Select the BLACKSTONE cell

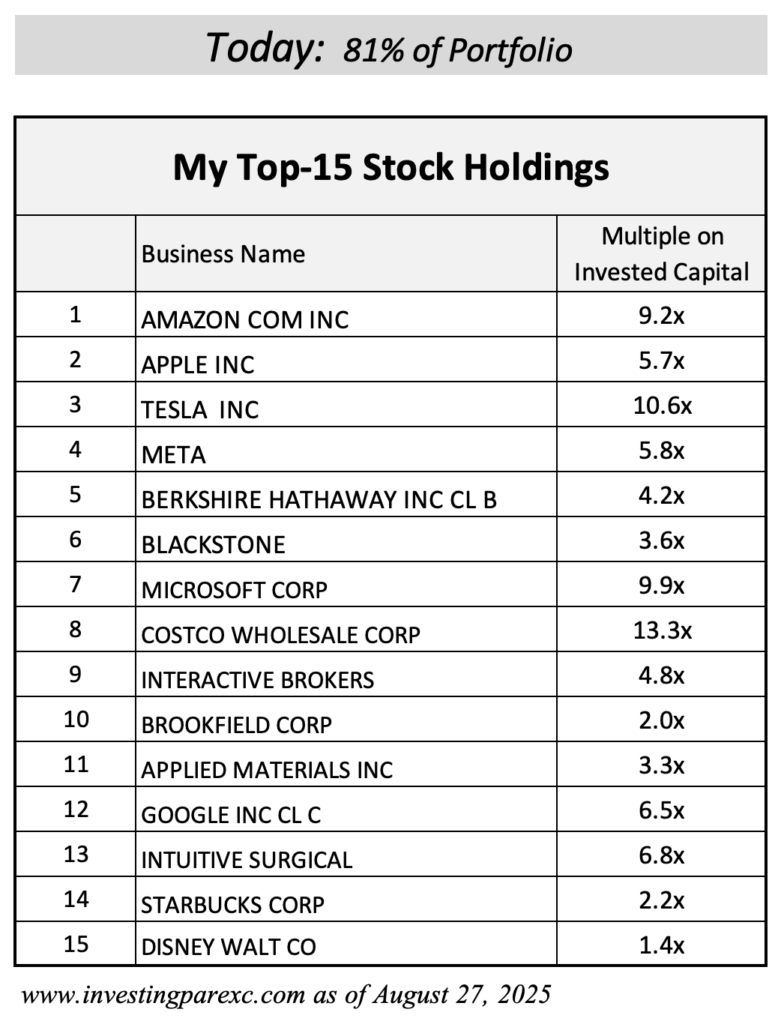click(x=346, y=540)
